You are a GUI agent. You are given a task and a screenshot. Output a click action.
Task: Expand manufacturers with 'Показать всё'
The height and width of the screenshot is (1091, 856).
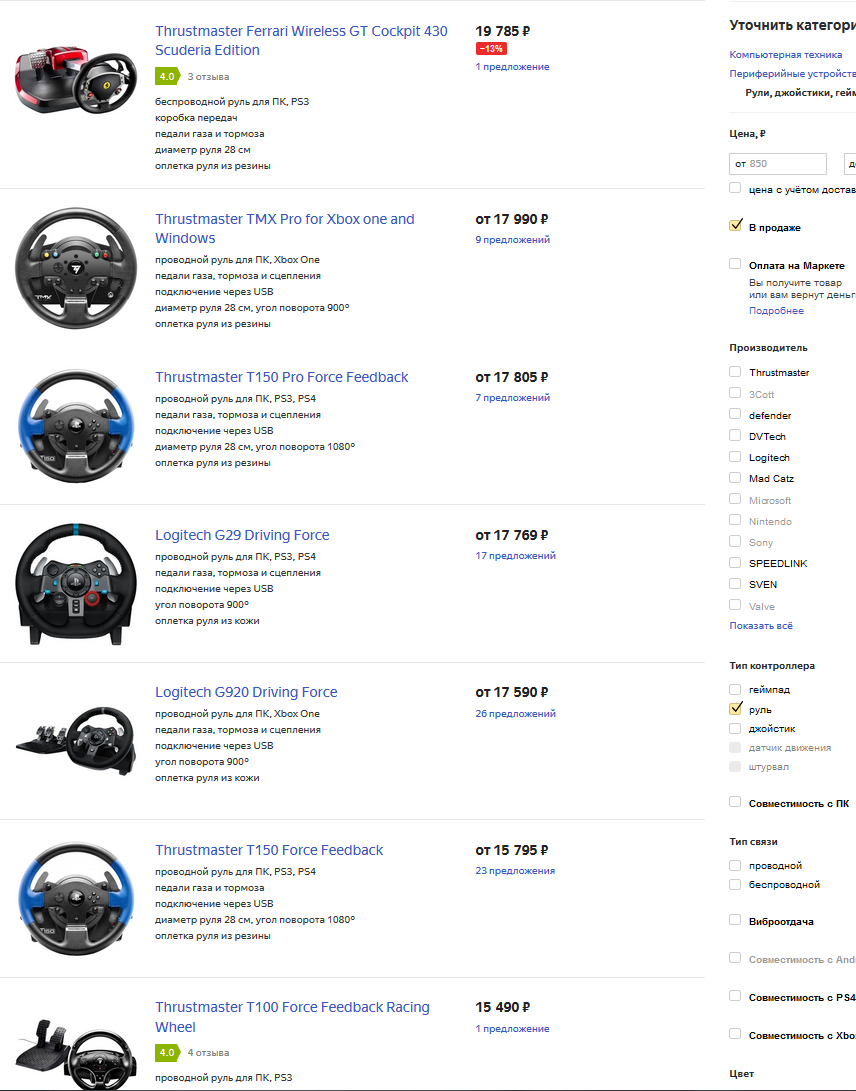click(761, 626)
